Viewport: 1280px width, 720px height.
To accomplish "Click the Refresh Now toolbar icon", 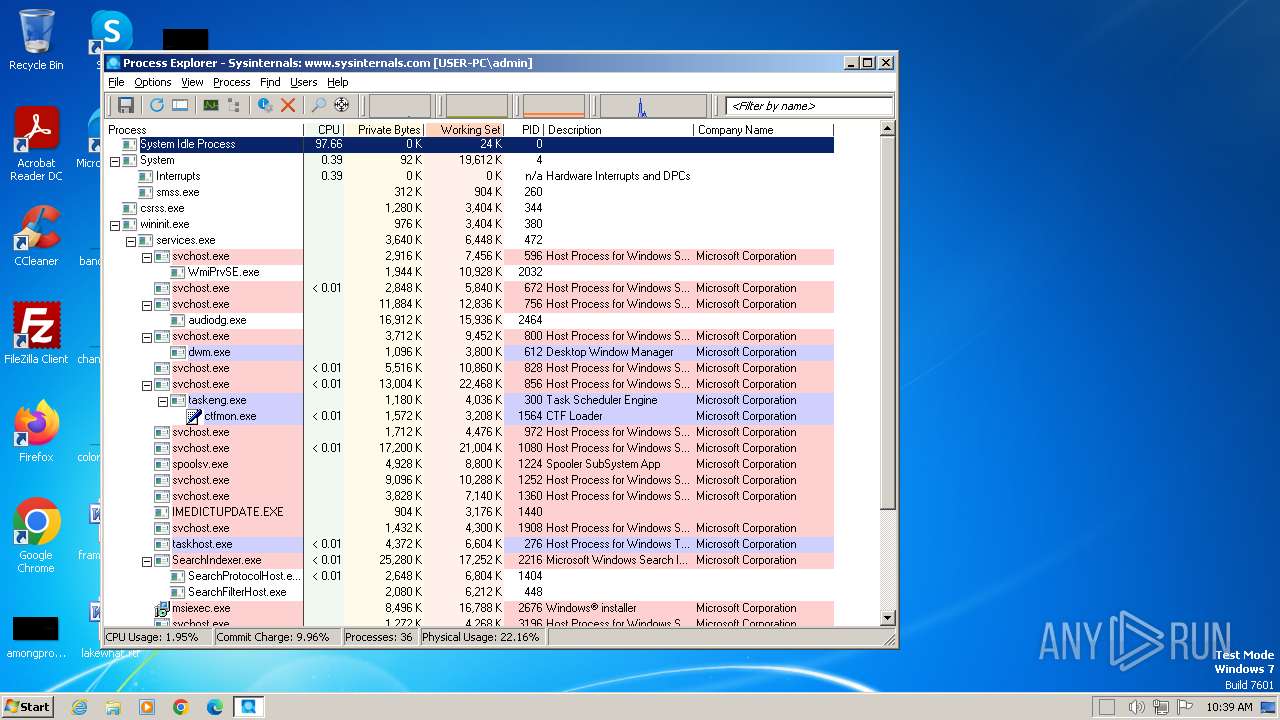I will (157, 105).
